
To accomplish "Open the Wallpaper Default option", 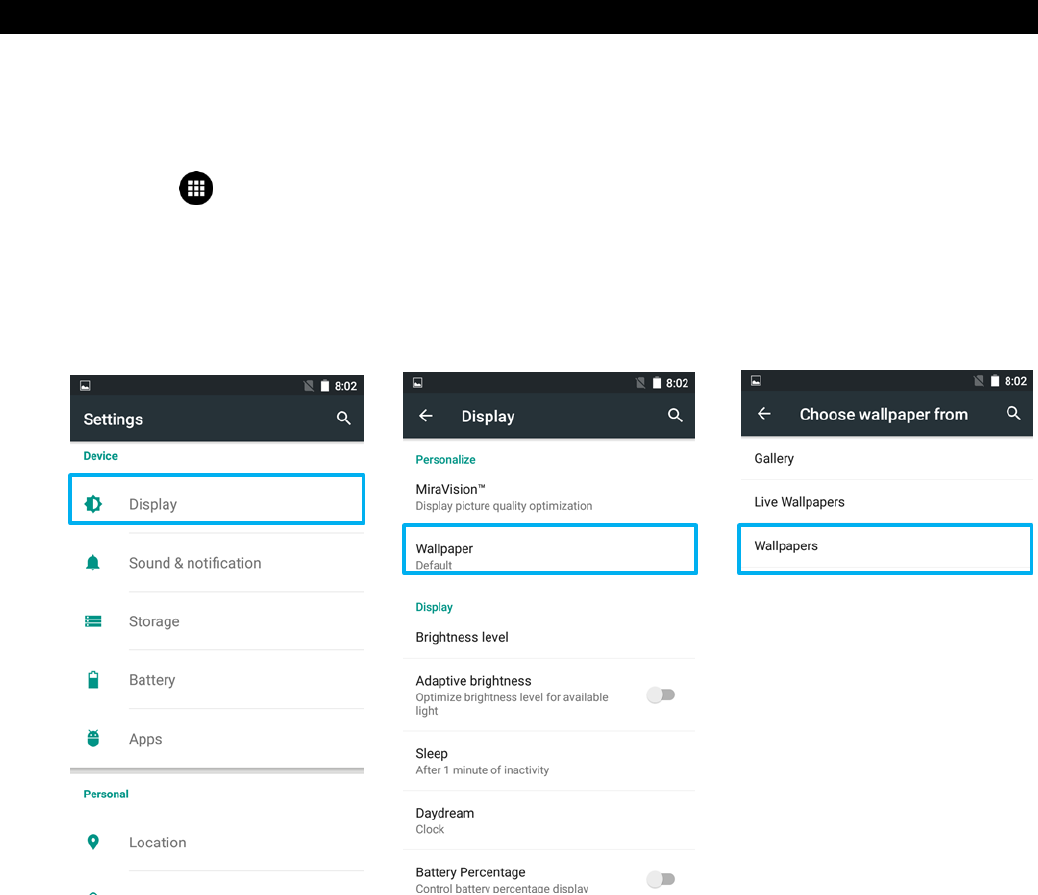I will point(549,549).
